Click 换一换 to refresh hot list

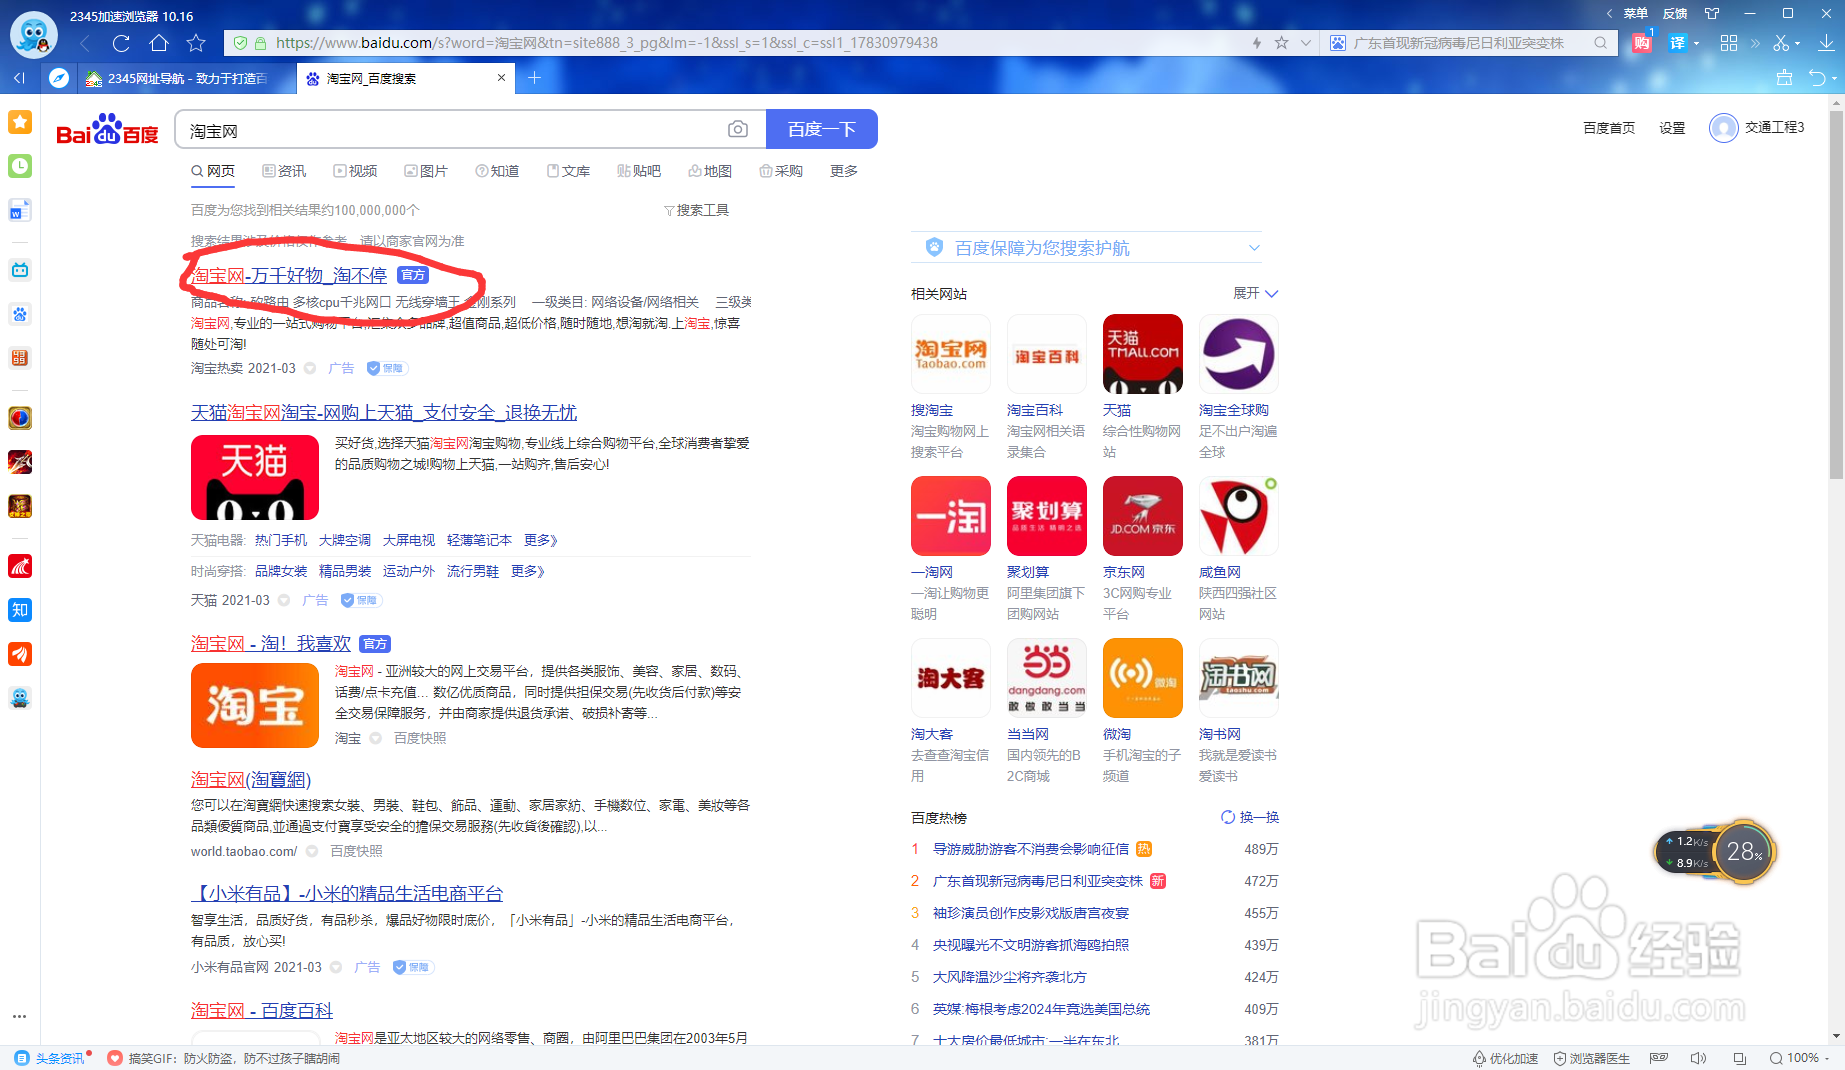[x=1250, y=817]
